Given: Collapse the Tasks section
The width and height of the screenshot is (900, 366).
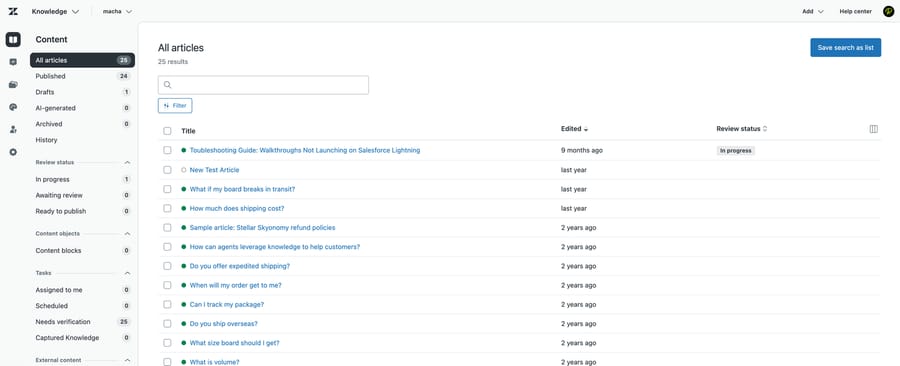Looking at the screenshot, I should coord(127,273).
